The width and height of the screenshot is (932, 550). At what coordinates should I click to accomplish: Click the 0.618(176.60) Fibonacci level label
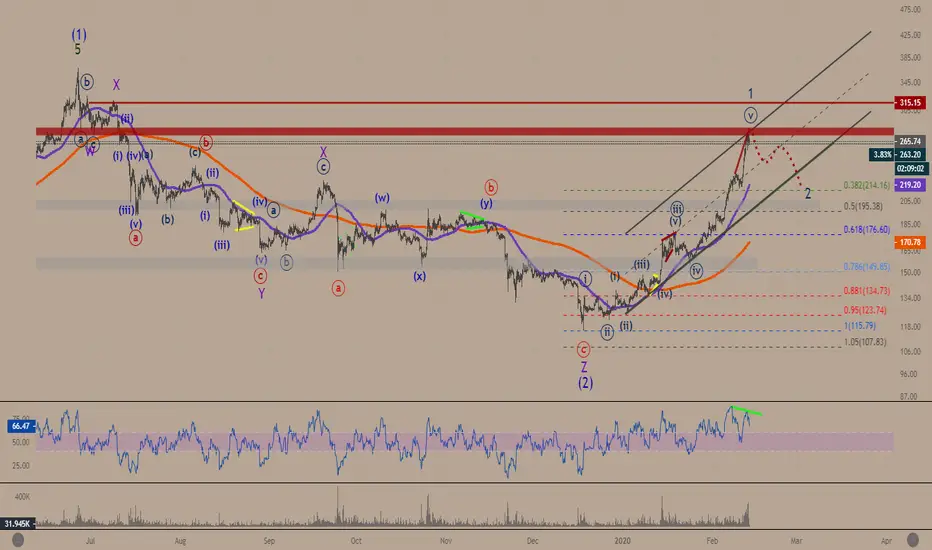click(x=867, y=230)
